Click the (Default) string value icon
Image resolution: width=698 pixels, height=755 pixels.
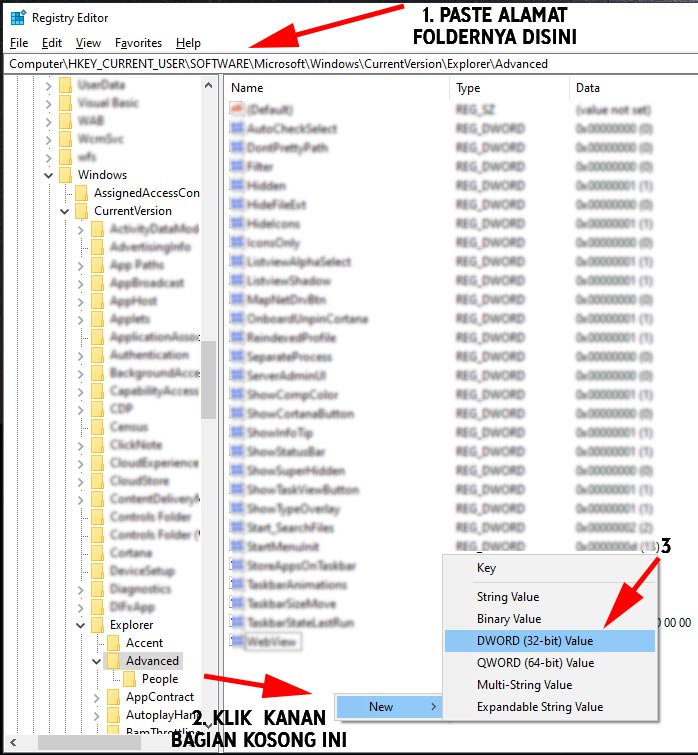[237, 109]
